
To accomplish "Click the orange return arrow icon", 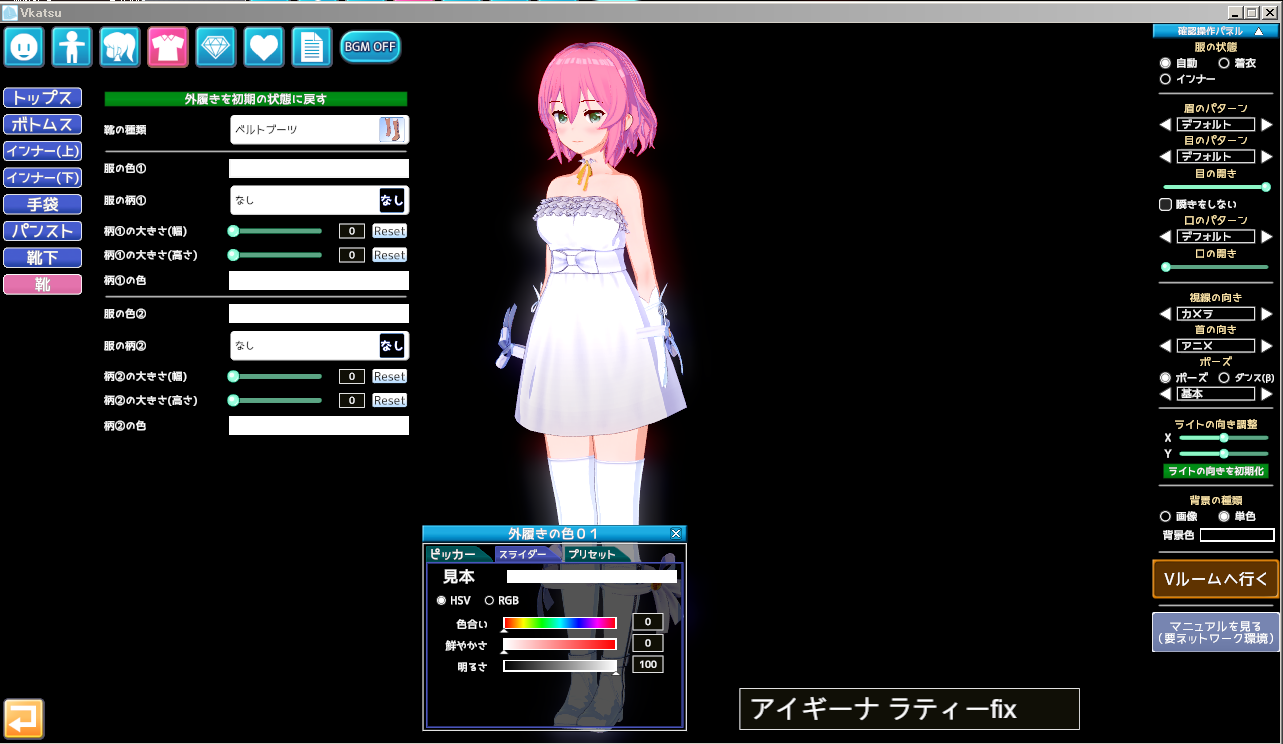I will click(24, 718).
